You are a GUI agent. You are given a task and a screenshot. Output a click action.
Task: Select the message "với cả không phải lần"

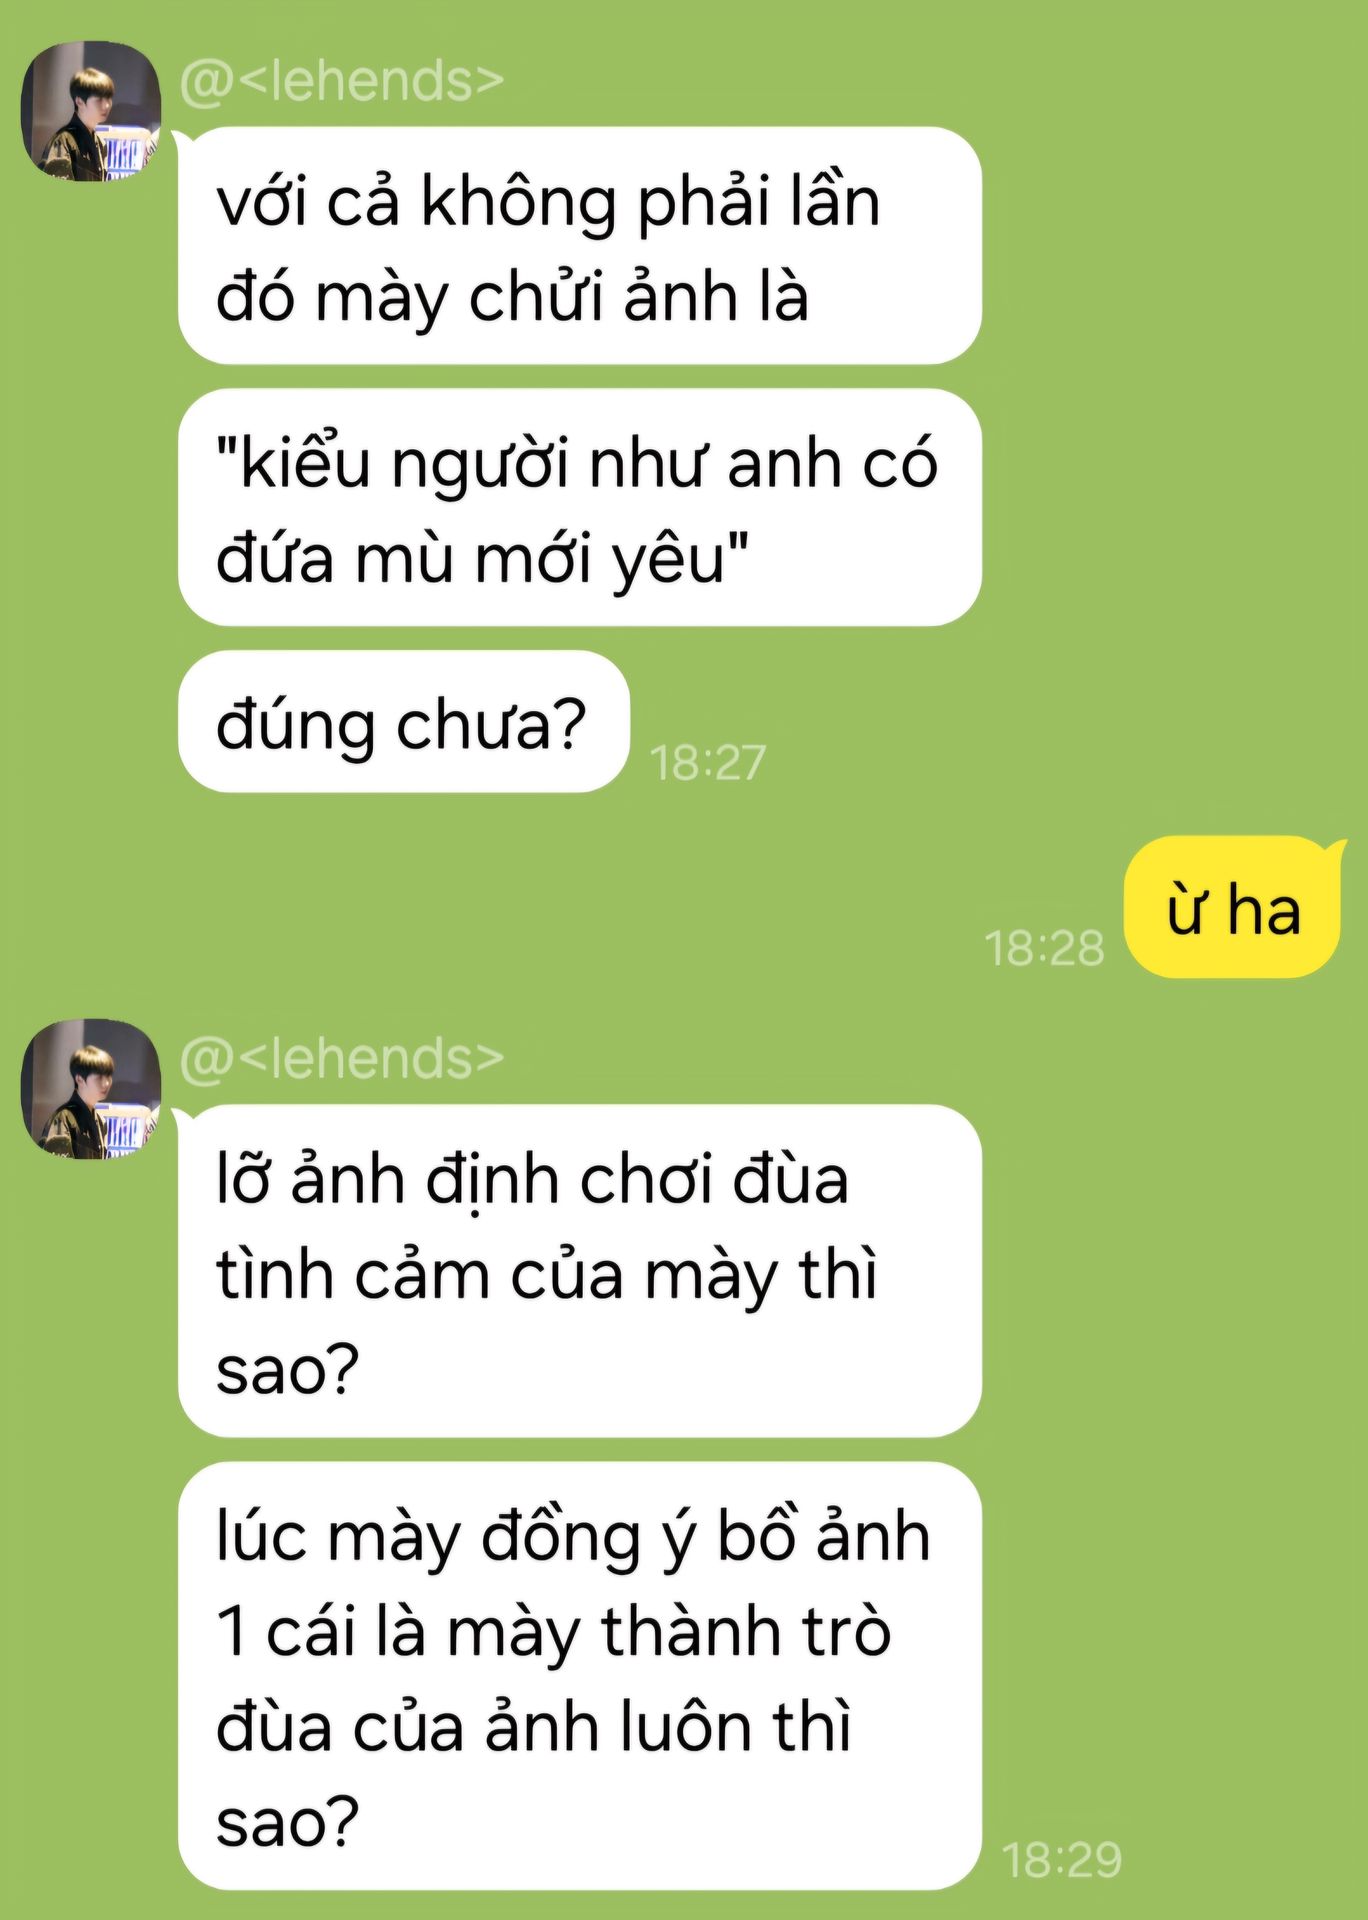[580, 246]
